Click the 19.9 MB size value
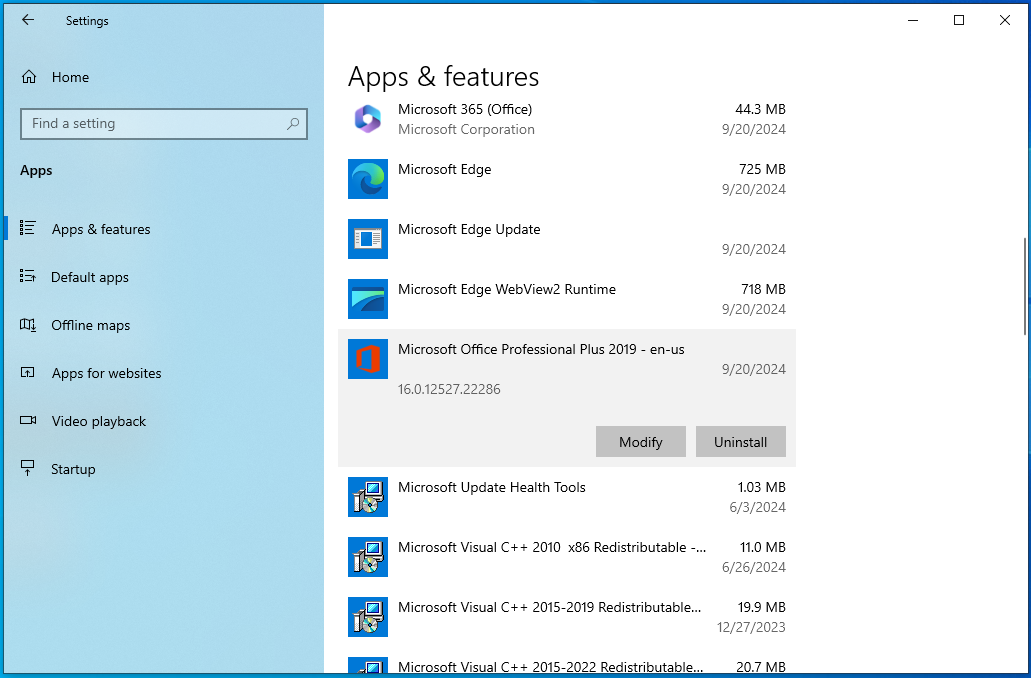This screenshot has width=1031, height=678. 761,607
